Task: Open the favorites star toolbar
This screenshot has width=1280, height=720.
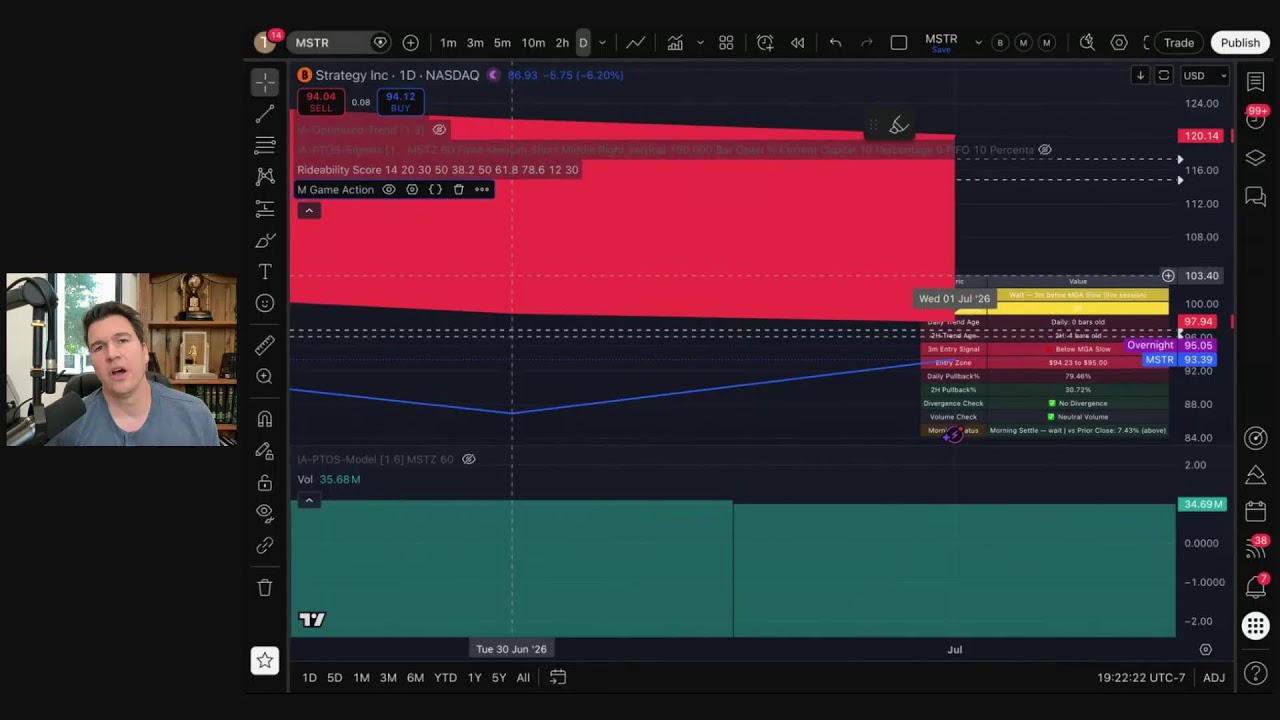Action: click(265, 660)
